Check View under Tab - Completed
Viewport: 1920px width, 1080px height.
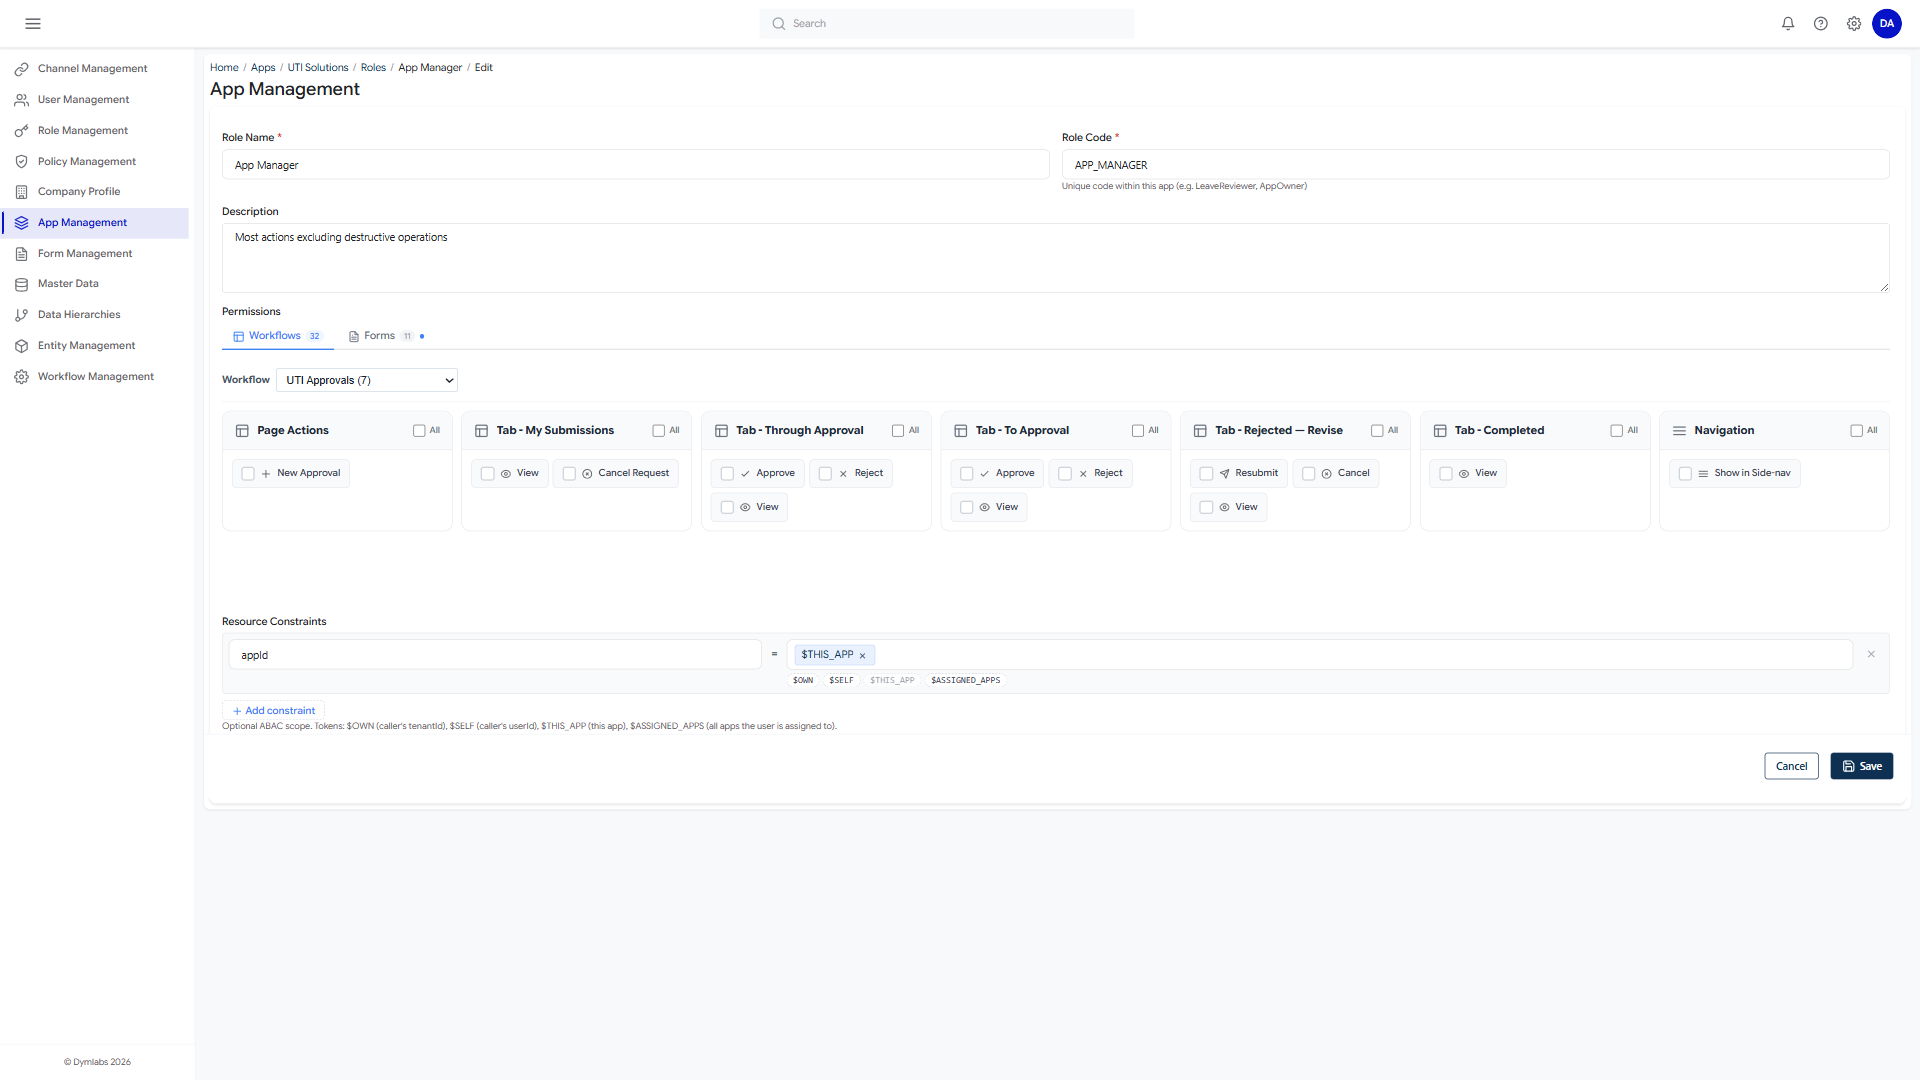(x=1446, y=474)
